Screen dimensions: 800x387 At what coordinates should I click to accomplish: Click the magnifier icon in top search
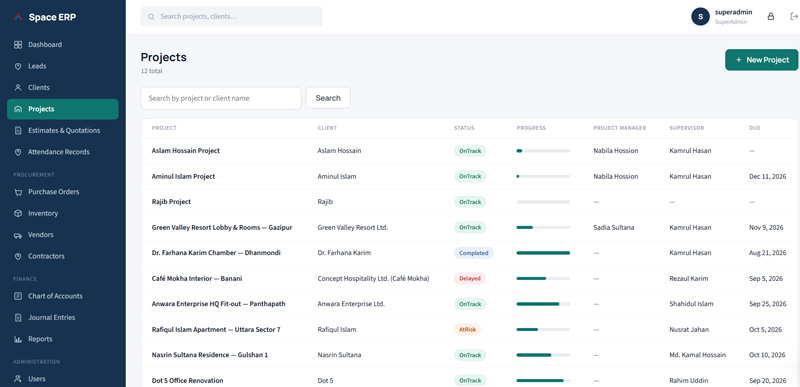pyautogui.click(x=151, y=17)
